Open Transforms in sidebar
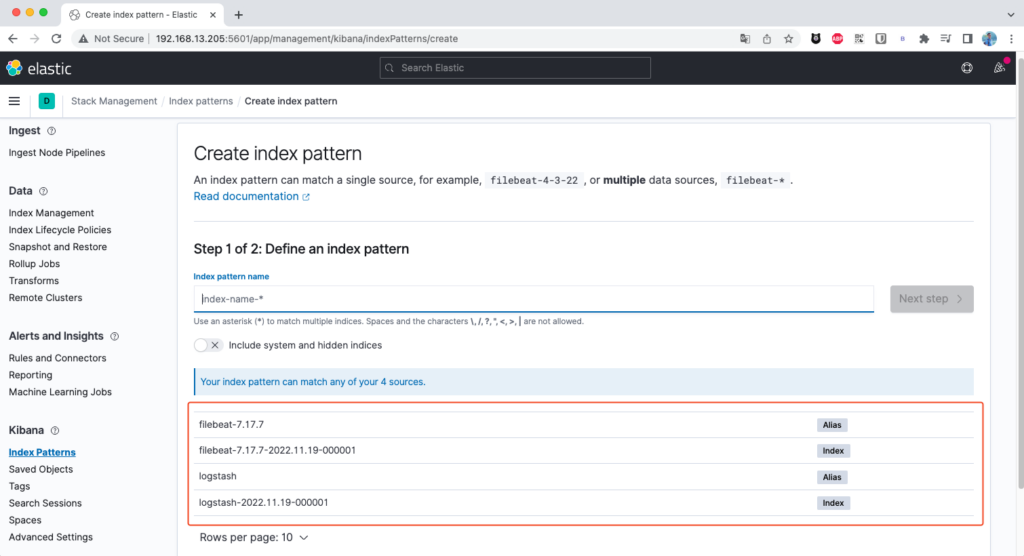 (x=33, y=281)
